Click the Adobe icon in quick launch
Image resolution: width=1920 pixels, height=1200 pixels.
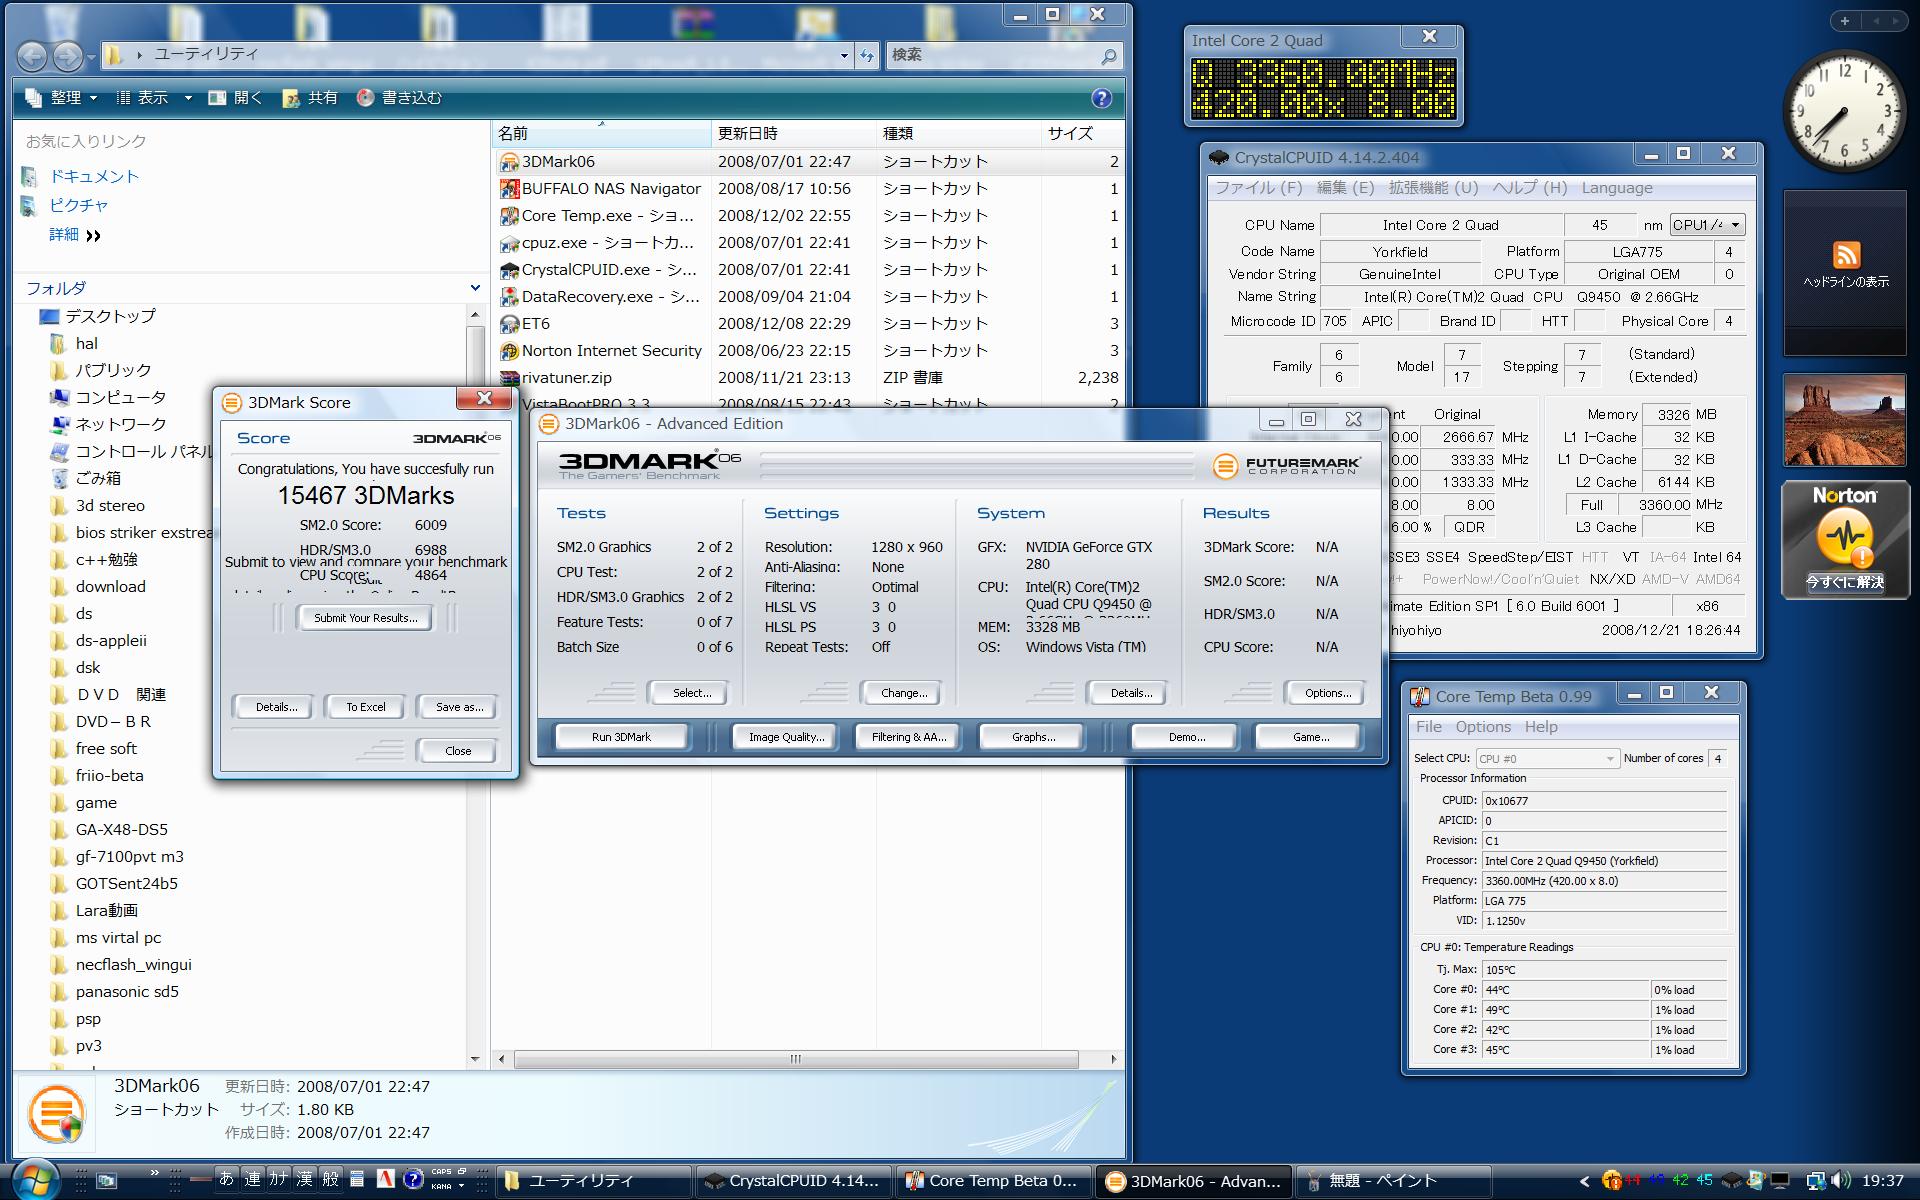(385, 1180)
